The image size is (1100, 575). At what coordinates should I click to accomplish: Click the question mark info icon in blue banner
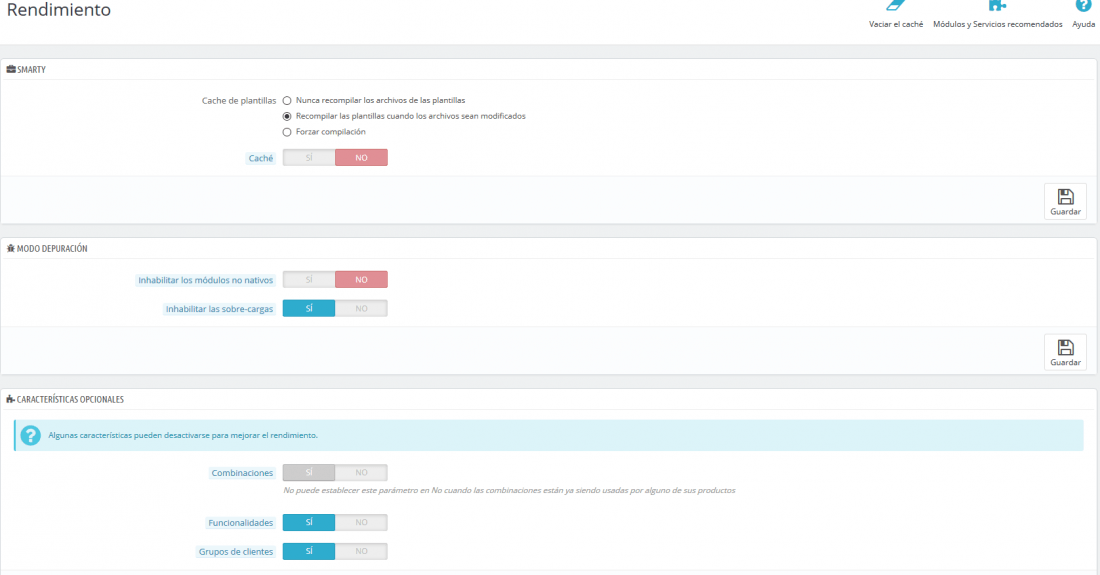30,435
